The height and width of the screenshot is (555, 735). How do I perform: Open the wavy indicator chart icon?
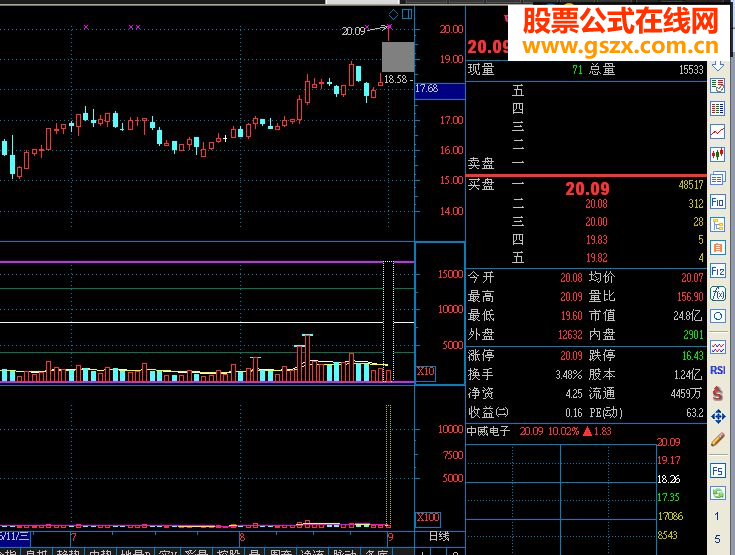click(718, 347)
